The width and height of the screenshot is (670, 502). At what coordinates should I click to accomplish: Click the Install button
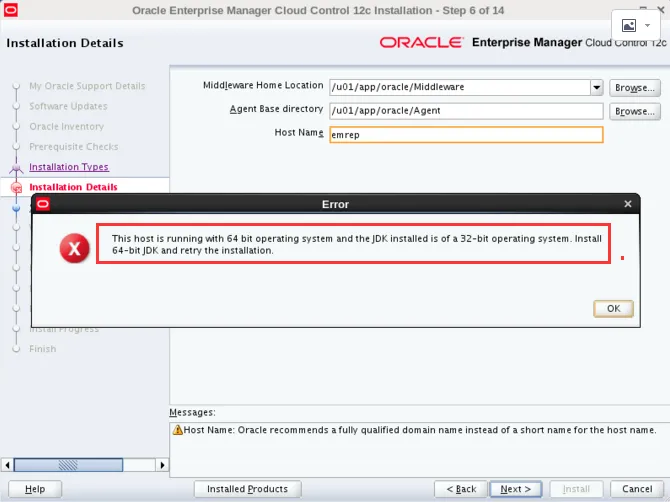[x=576, y=489]
